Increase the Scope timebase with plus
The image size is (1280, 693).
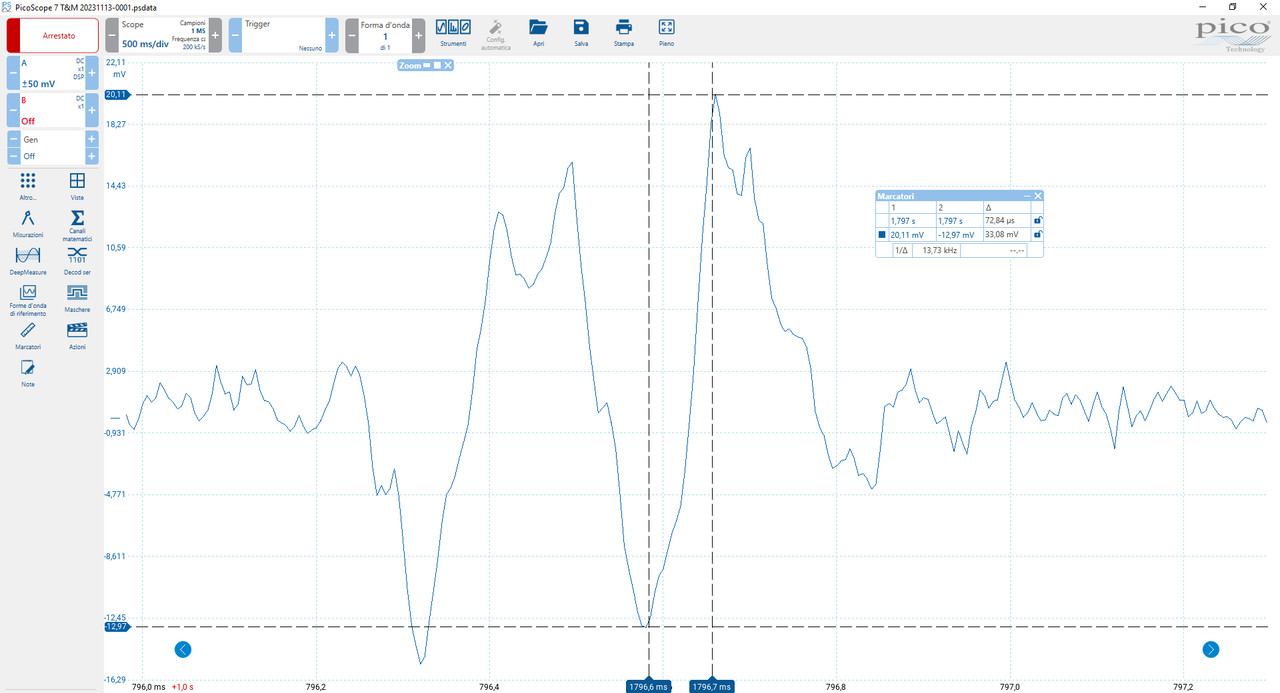[215, 35]
